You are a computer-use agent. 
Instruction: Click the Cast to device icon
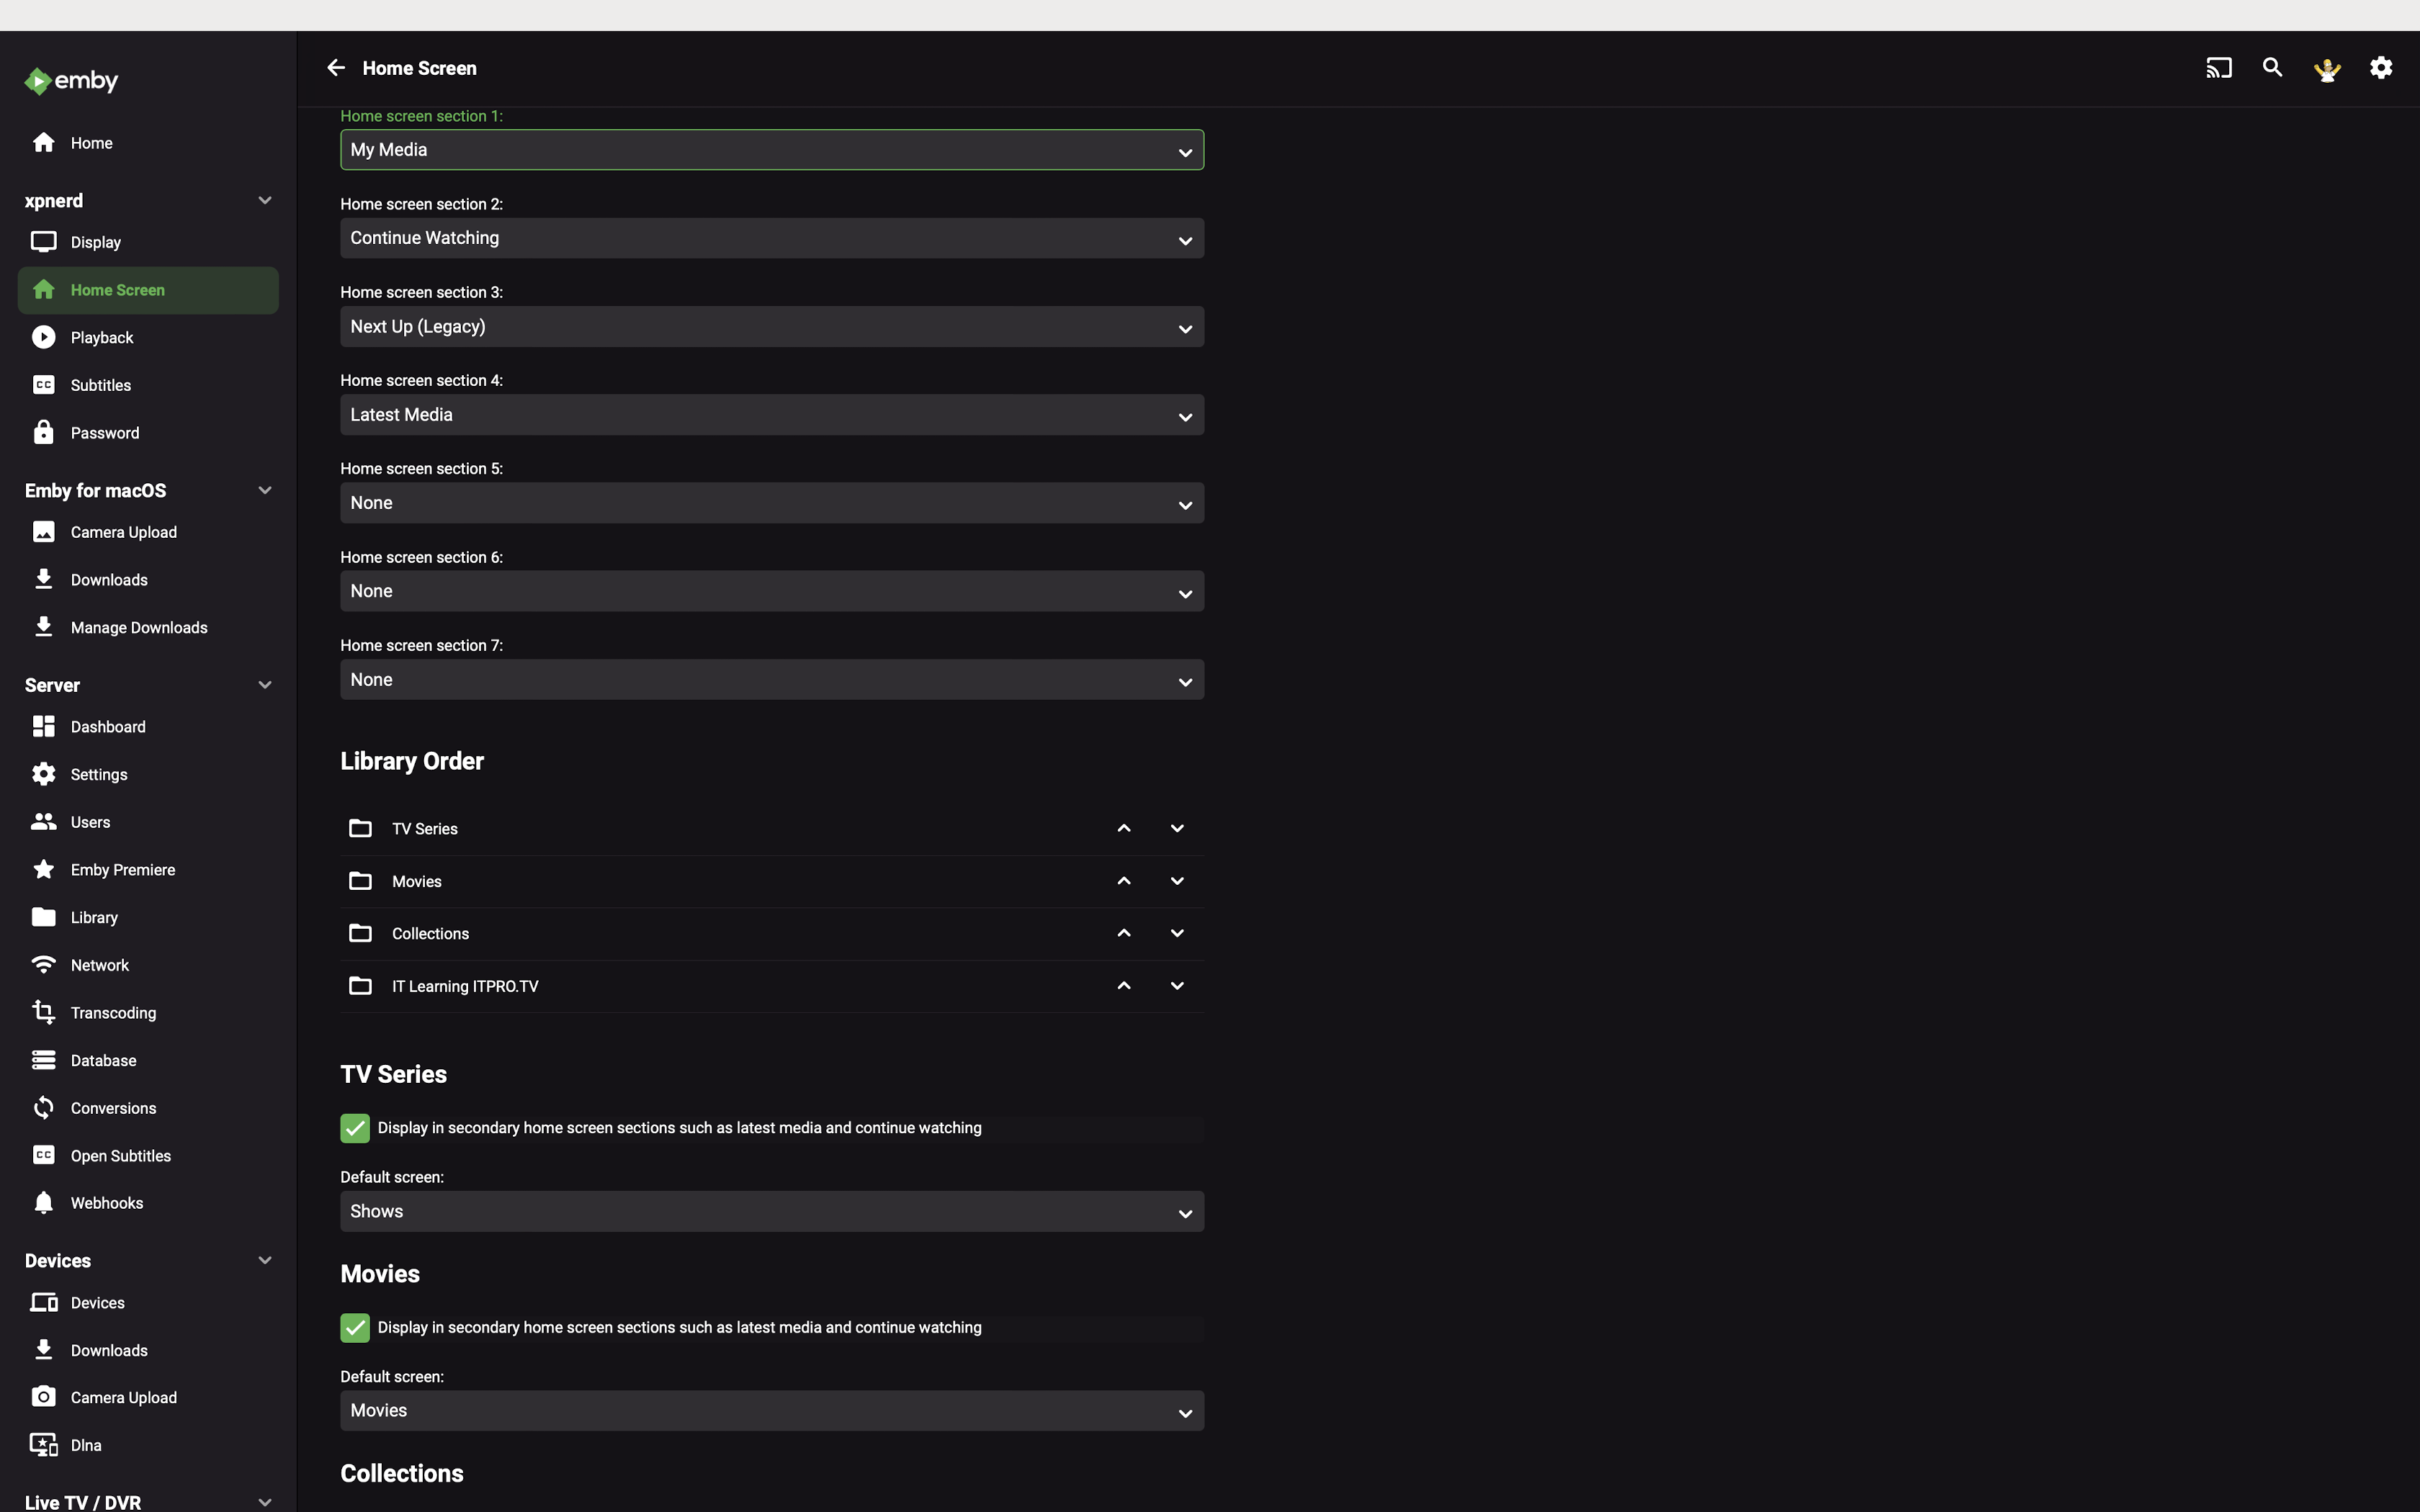click(x=2218, y=68)
